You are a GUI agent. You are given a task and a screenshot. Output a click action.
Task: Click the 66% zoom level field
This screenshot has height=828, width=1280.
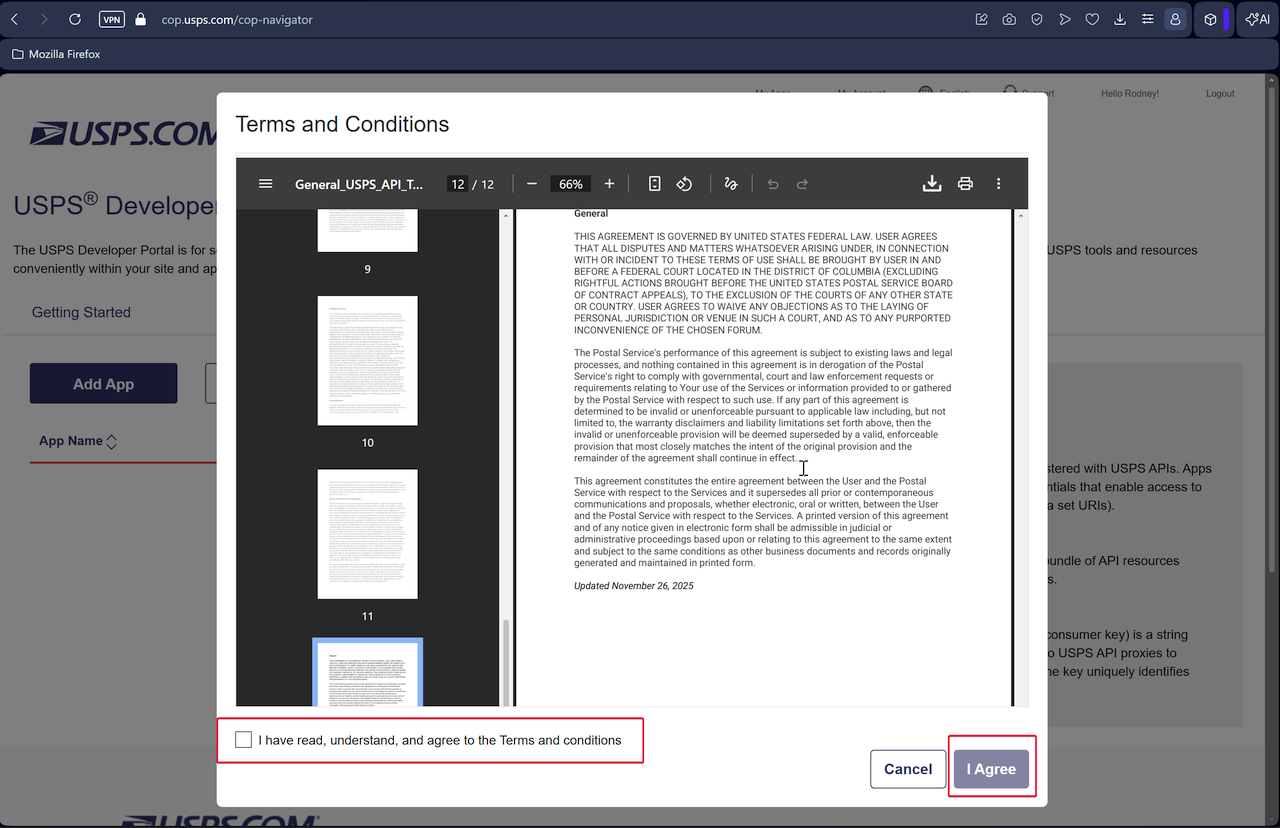point(571,184)
